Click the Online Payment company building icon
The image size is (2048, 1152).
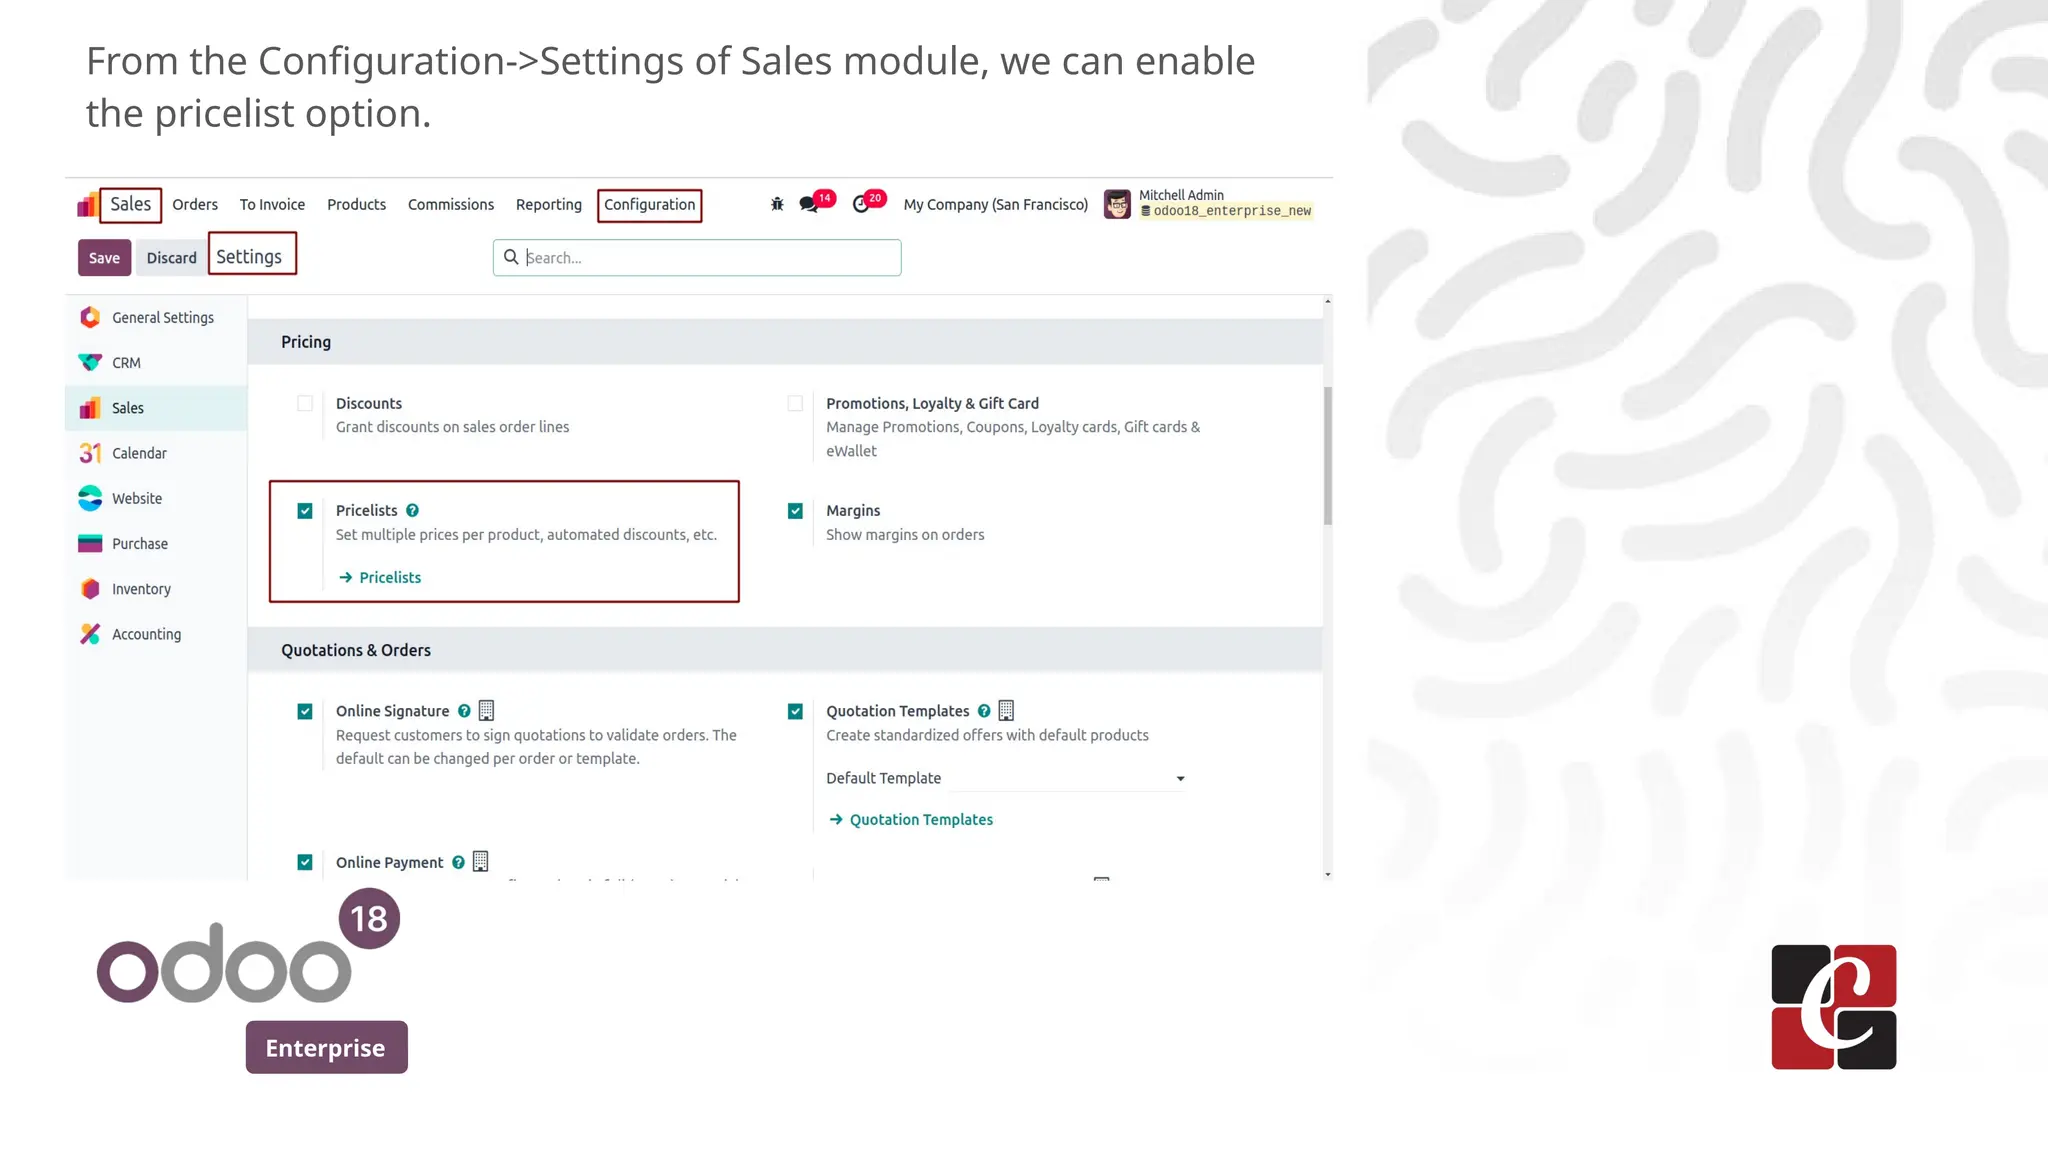point(481,861)
